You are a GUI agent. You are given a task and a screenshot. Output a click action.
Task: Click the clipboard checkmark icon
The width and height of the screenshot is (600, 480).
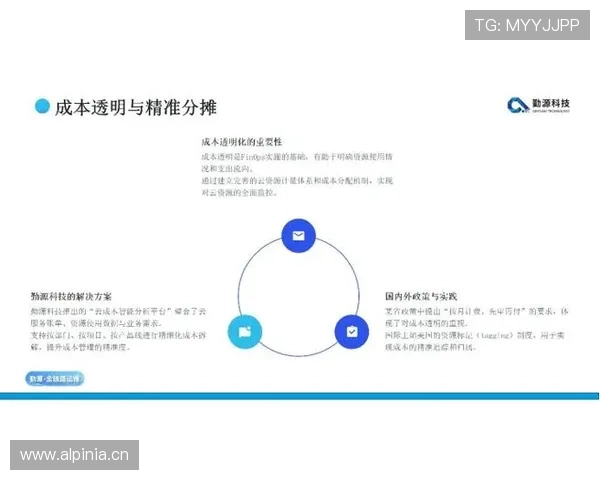pos(352,331)
